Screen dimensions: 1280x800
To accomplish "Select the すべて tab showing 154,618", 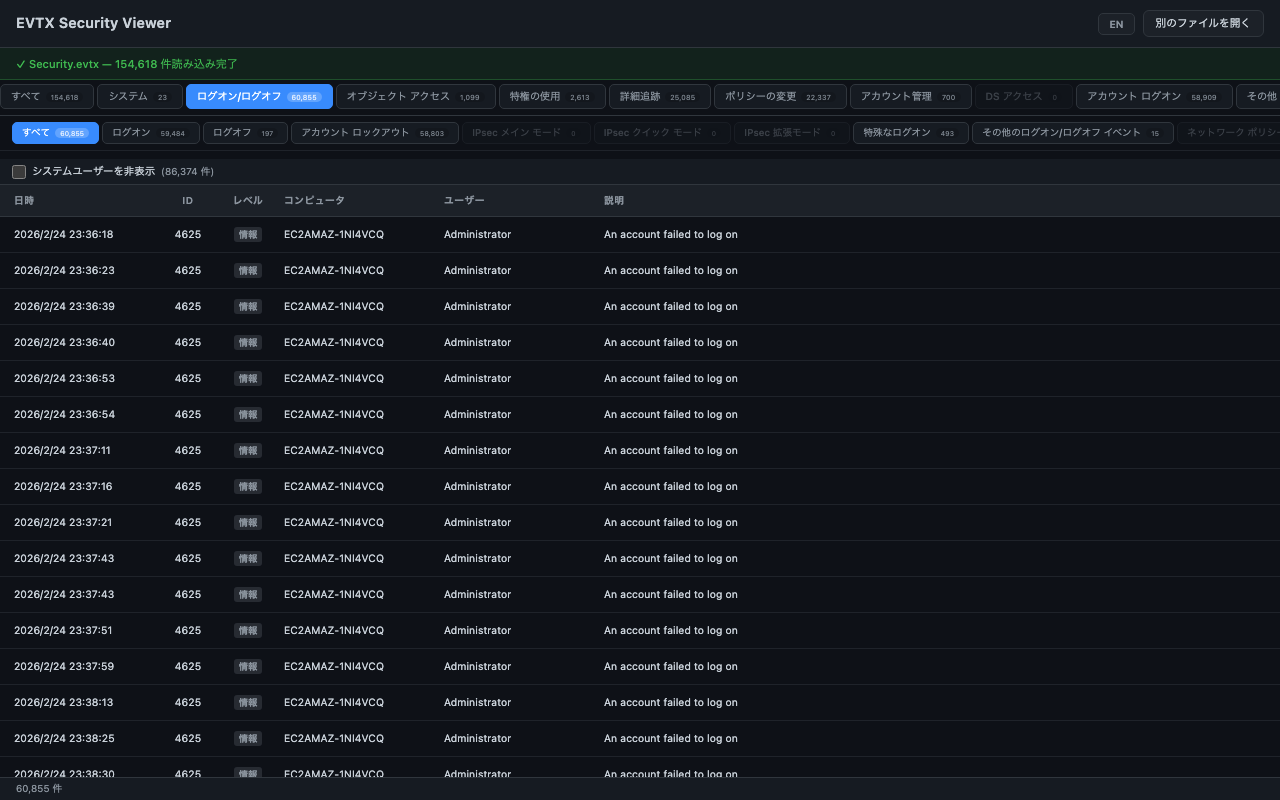I will 46,96.
